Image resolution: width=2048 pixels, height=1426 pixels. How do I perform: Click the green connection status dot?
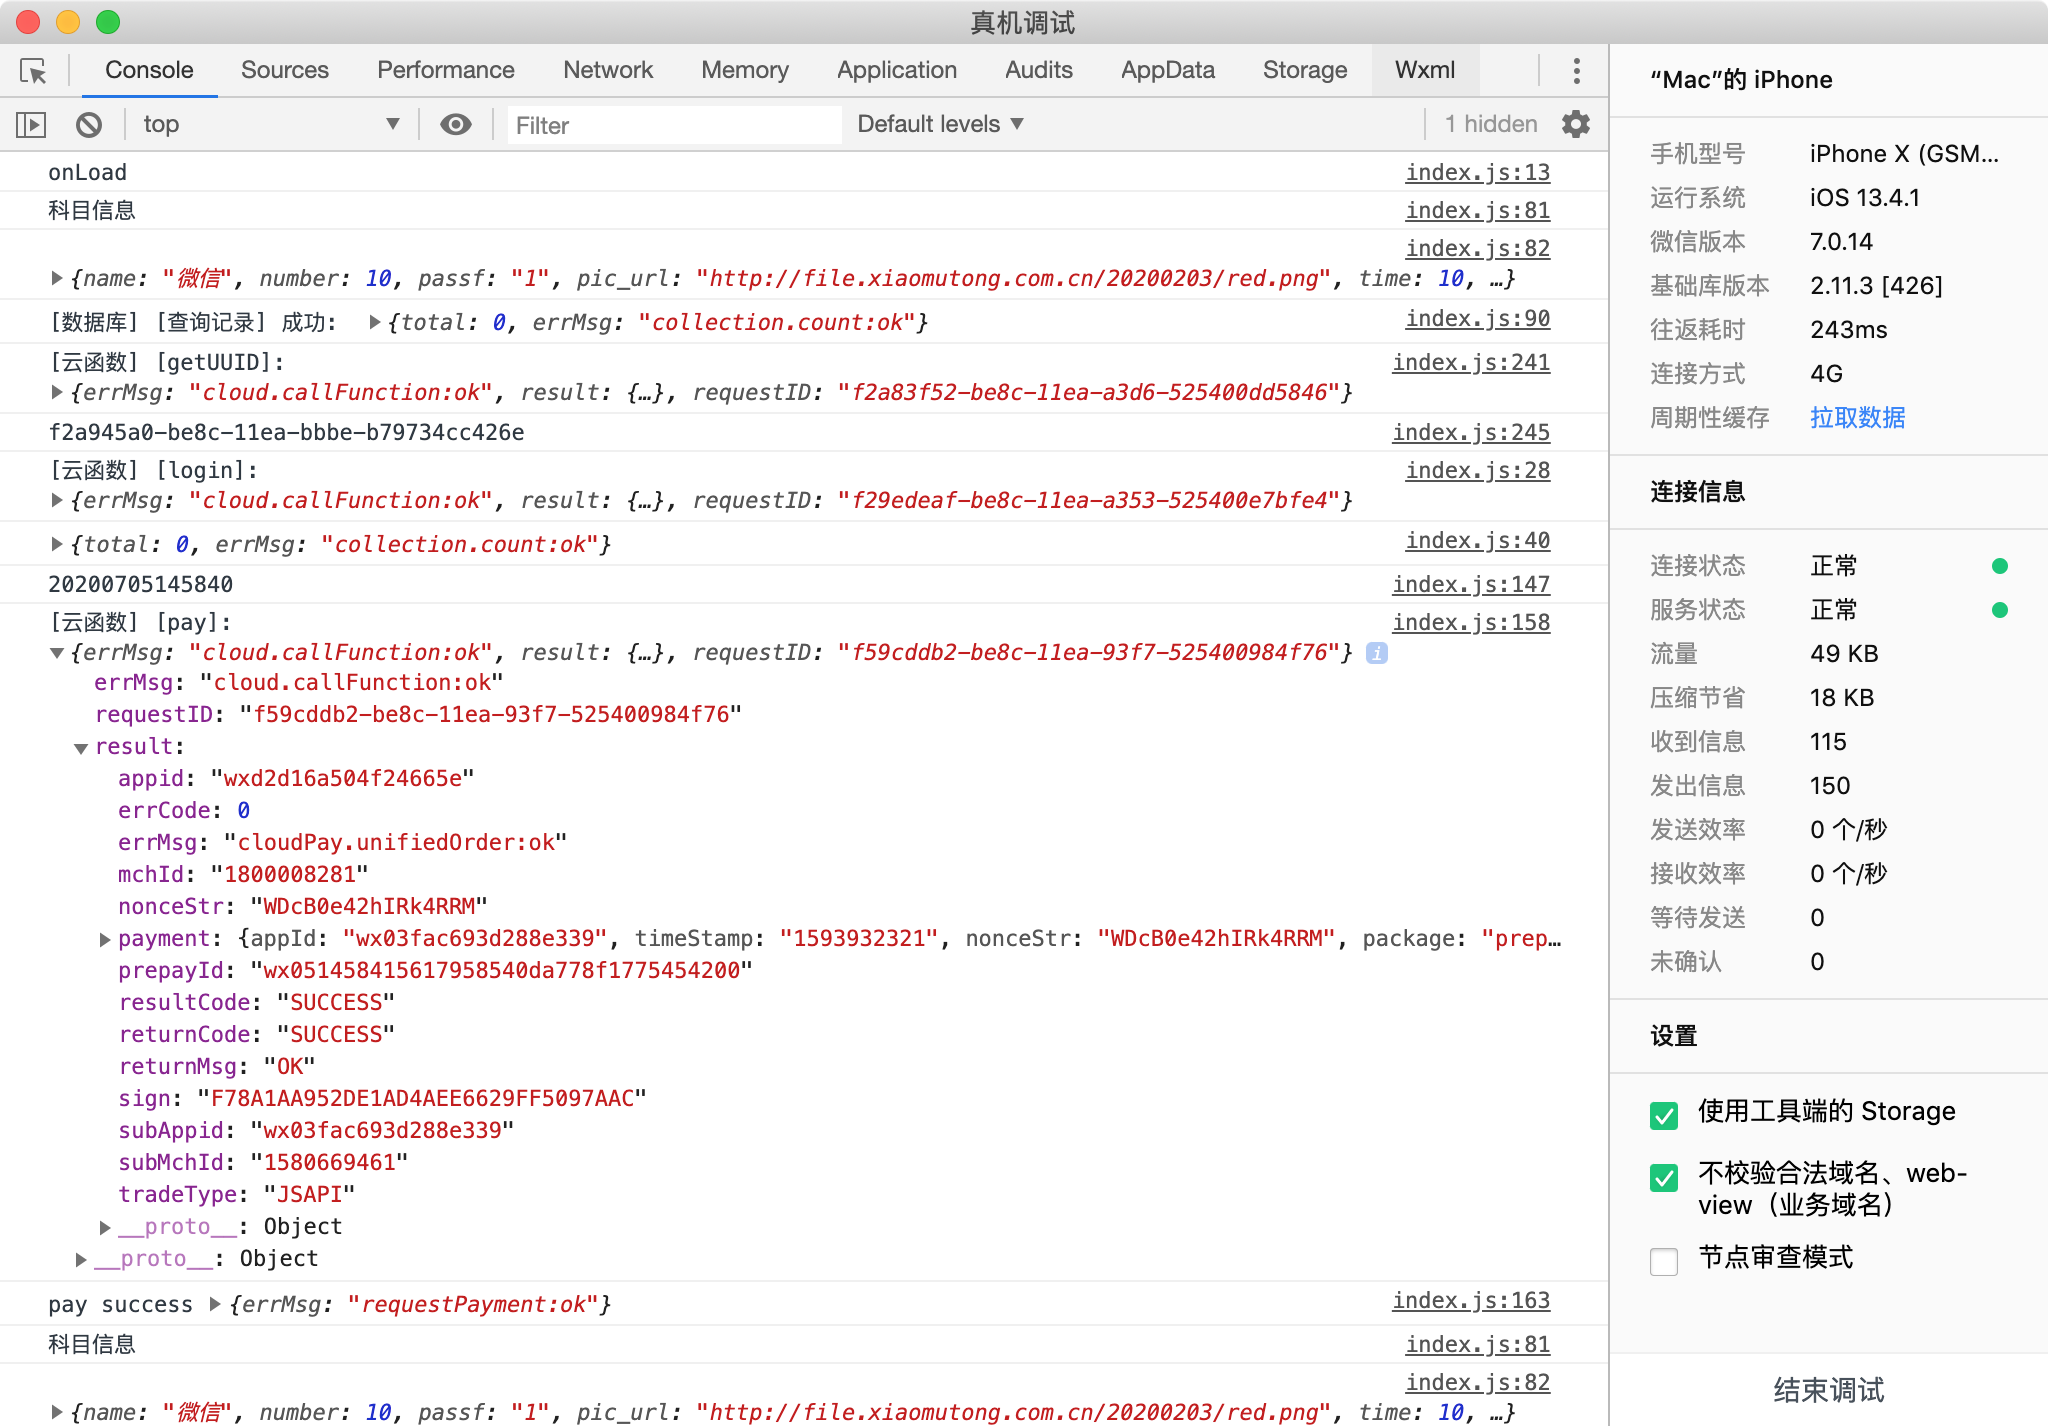point(1999,566)
